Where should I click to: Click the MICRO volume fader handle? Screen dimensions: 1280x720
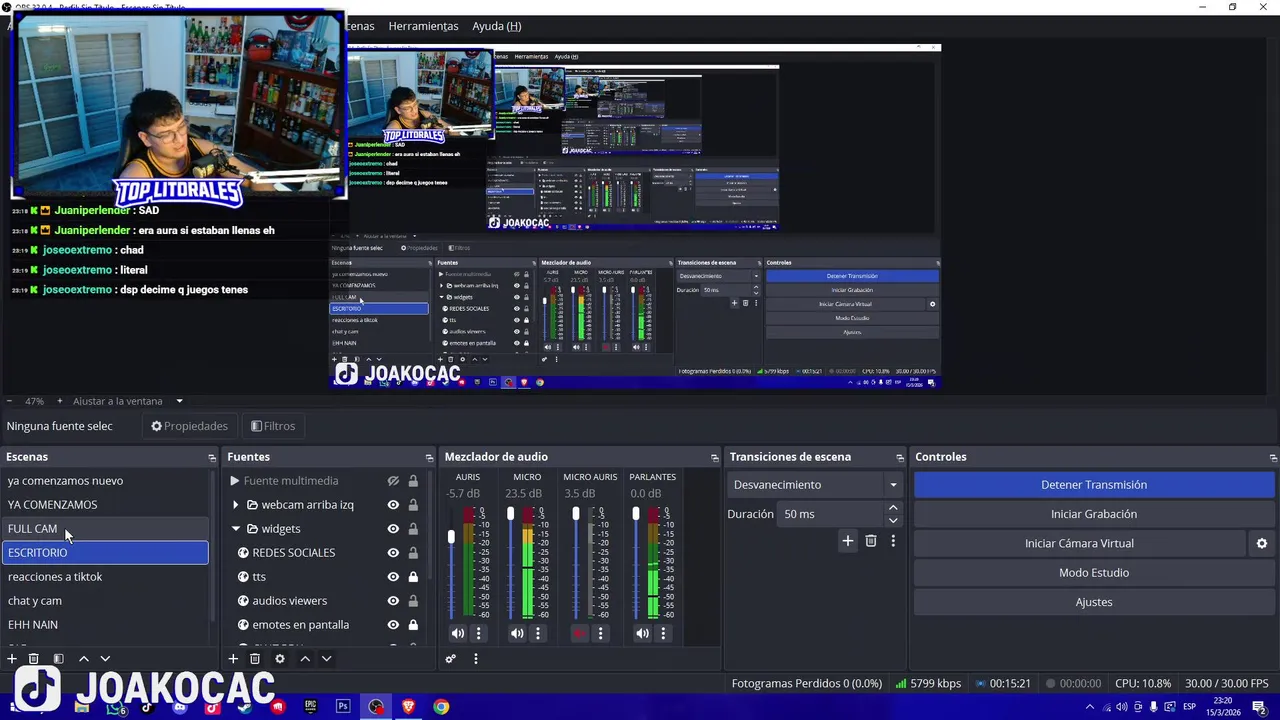[510, 514]
